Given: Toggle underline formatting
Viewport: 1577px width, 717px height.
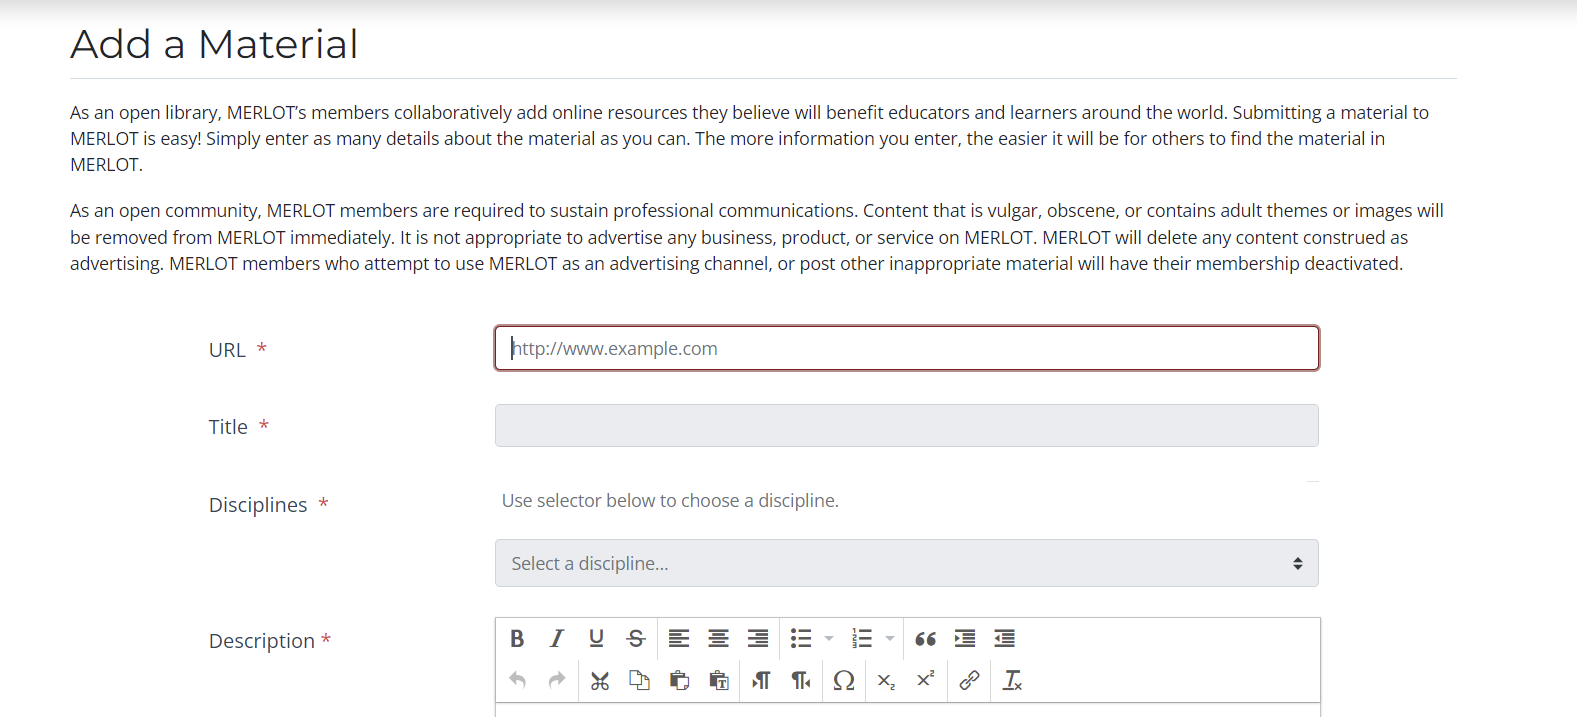Looking at the screenshot, I should point(596,638).
